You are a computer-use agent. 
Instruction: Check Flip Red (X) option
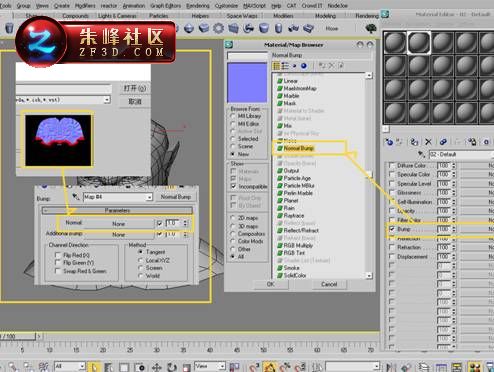pos(58,255)
